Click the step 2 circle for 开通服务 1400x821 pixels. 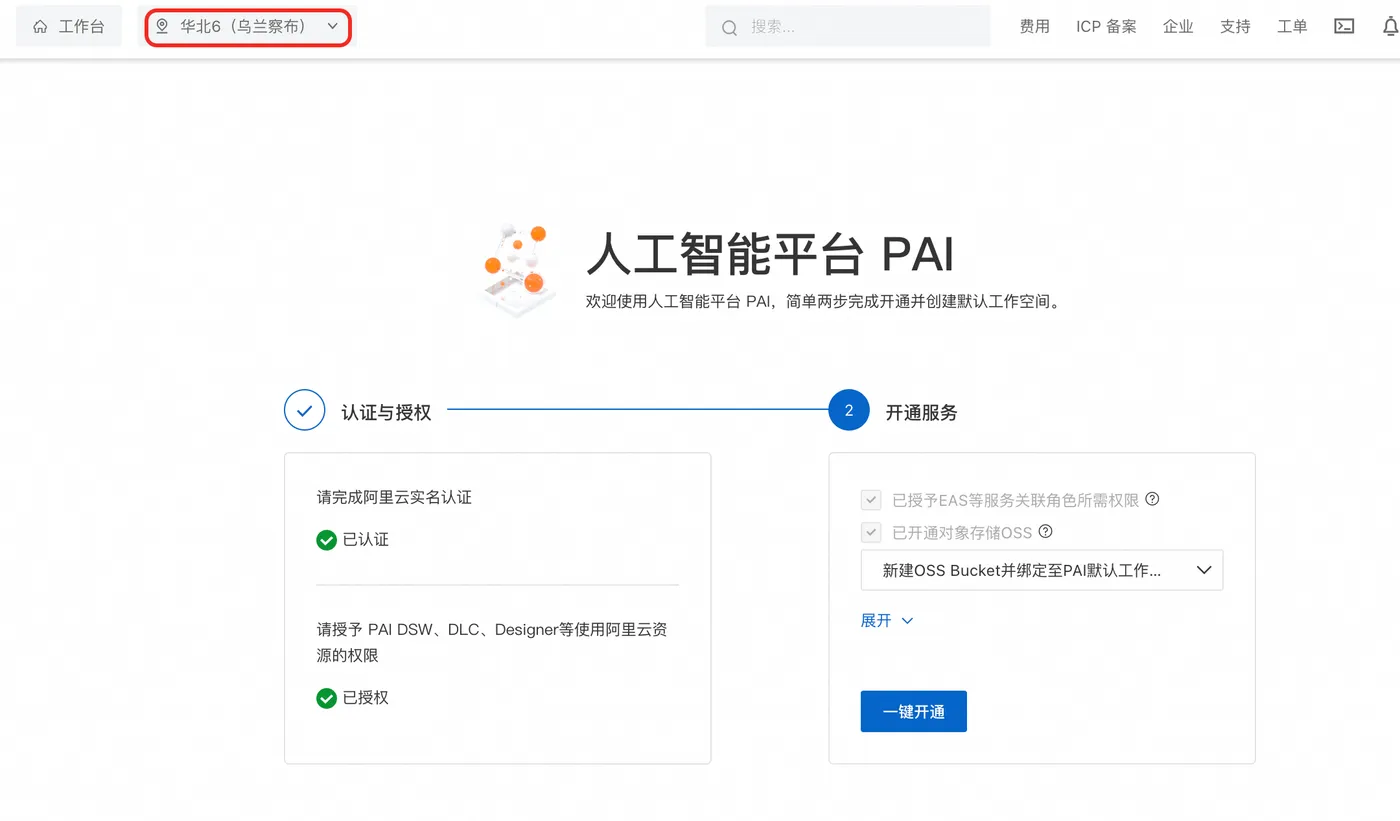click(x=849, y=410)
